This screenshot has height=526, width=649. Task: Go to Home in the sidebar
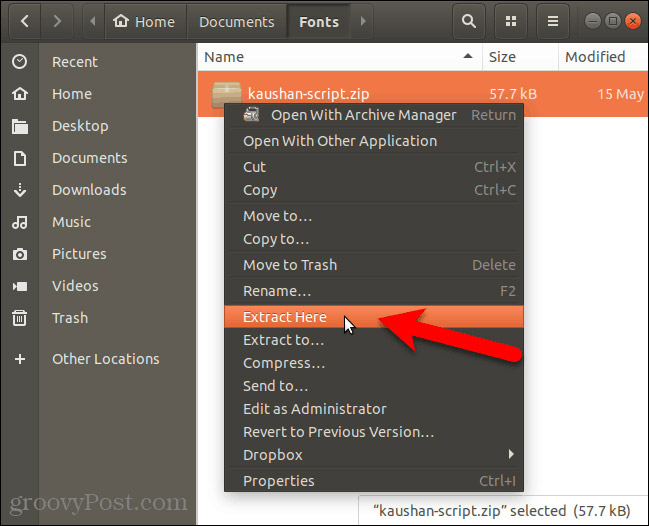click(x=72, y=94)
